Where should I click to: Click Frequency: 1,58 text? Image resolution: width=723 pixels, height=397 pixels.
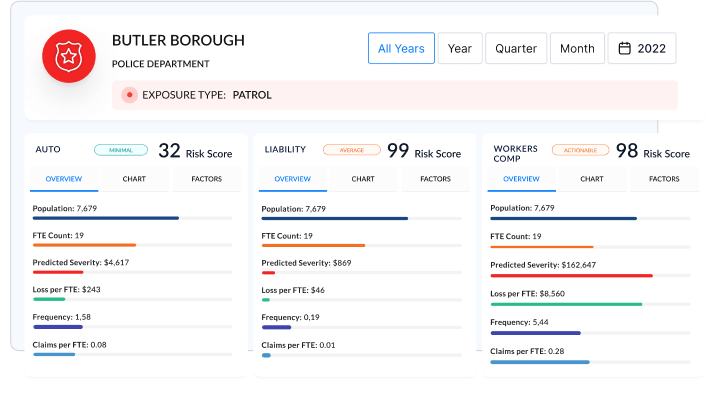click(x=62, y=317)
